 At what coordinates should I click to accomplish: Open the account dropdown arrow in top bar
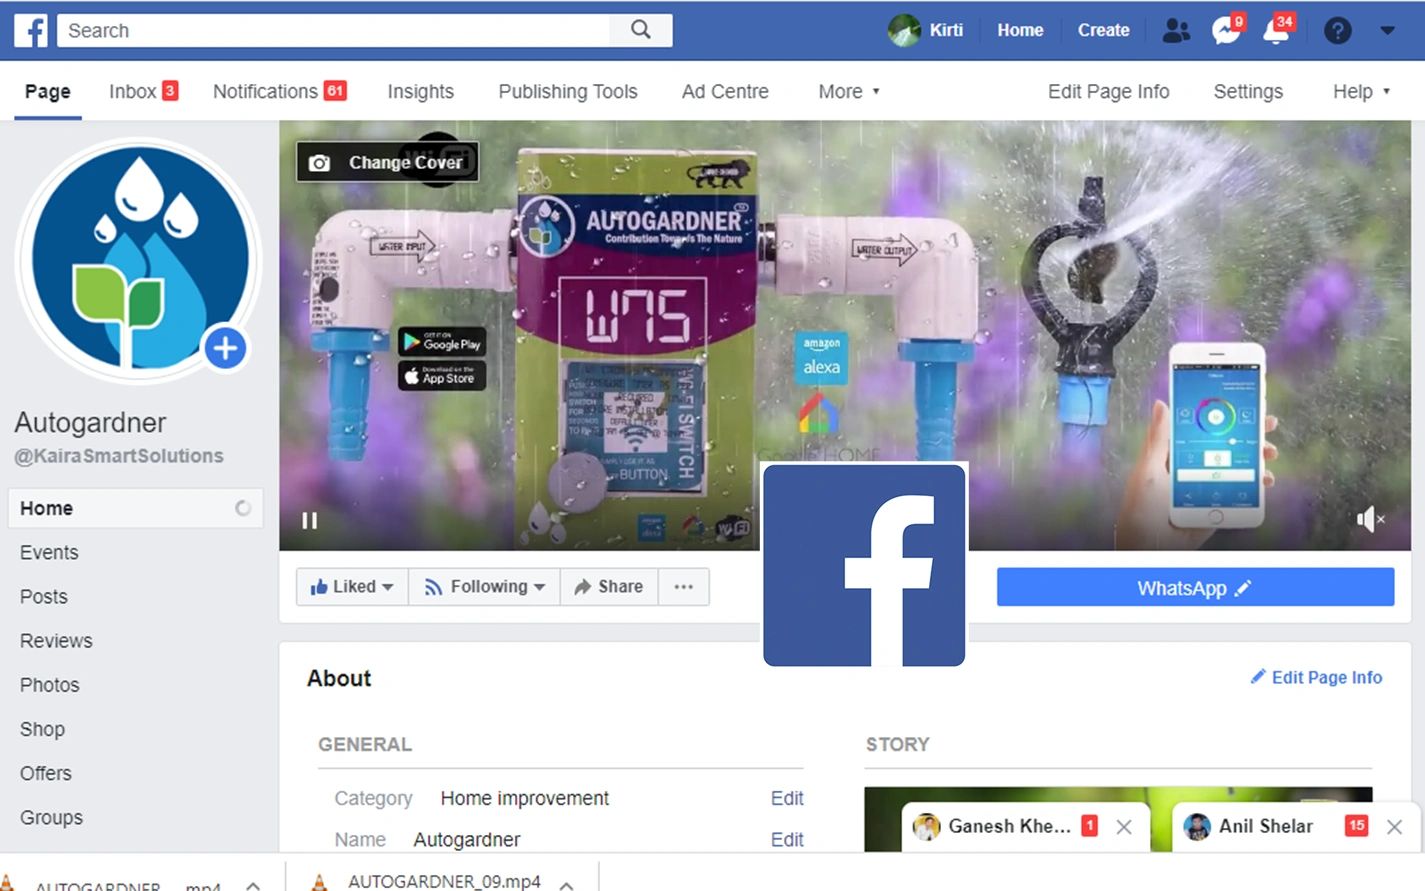[1387, 31]
